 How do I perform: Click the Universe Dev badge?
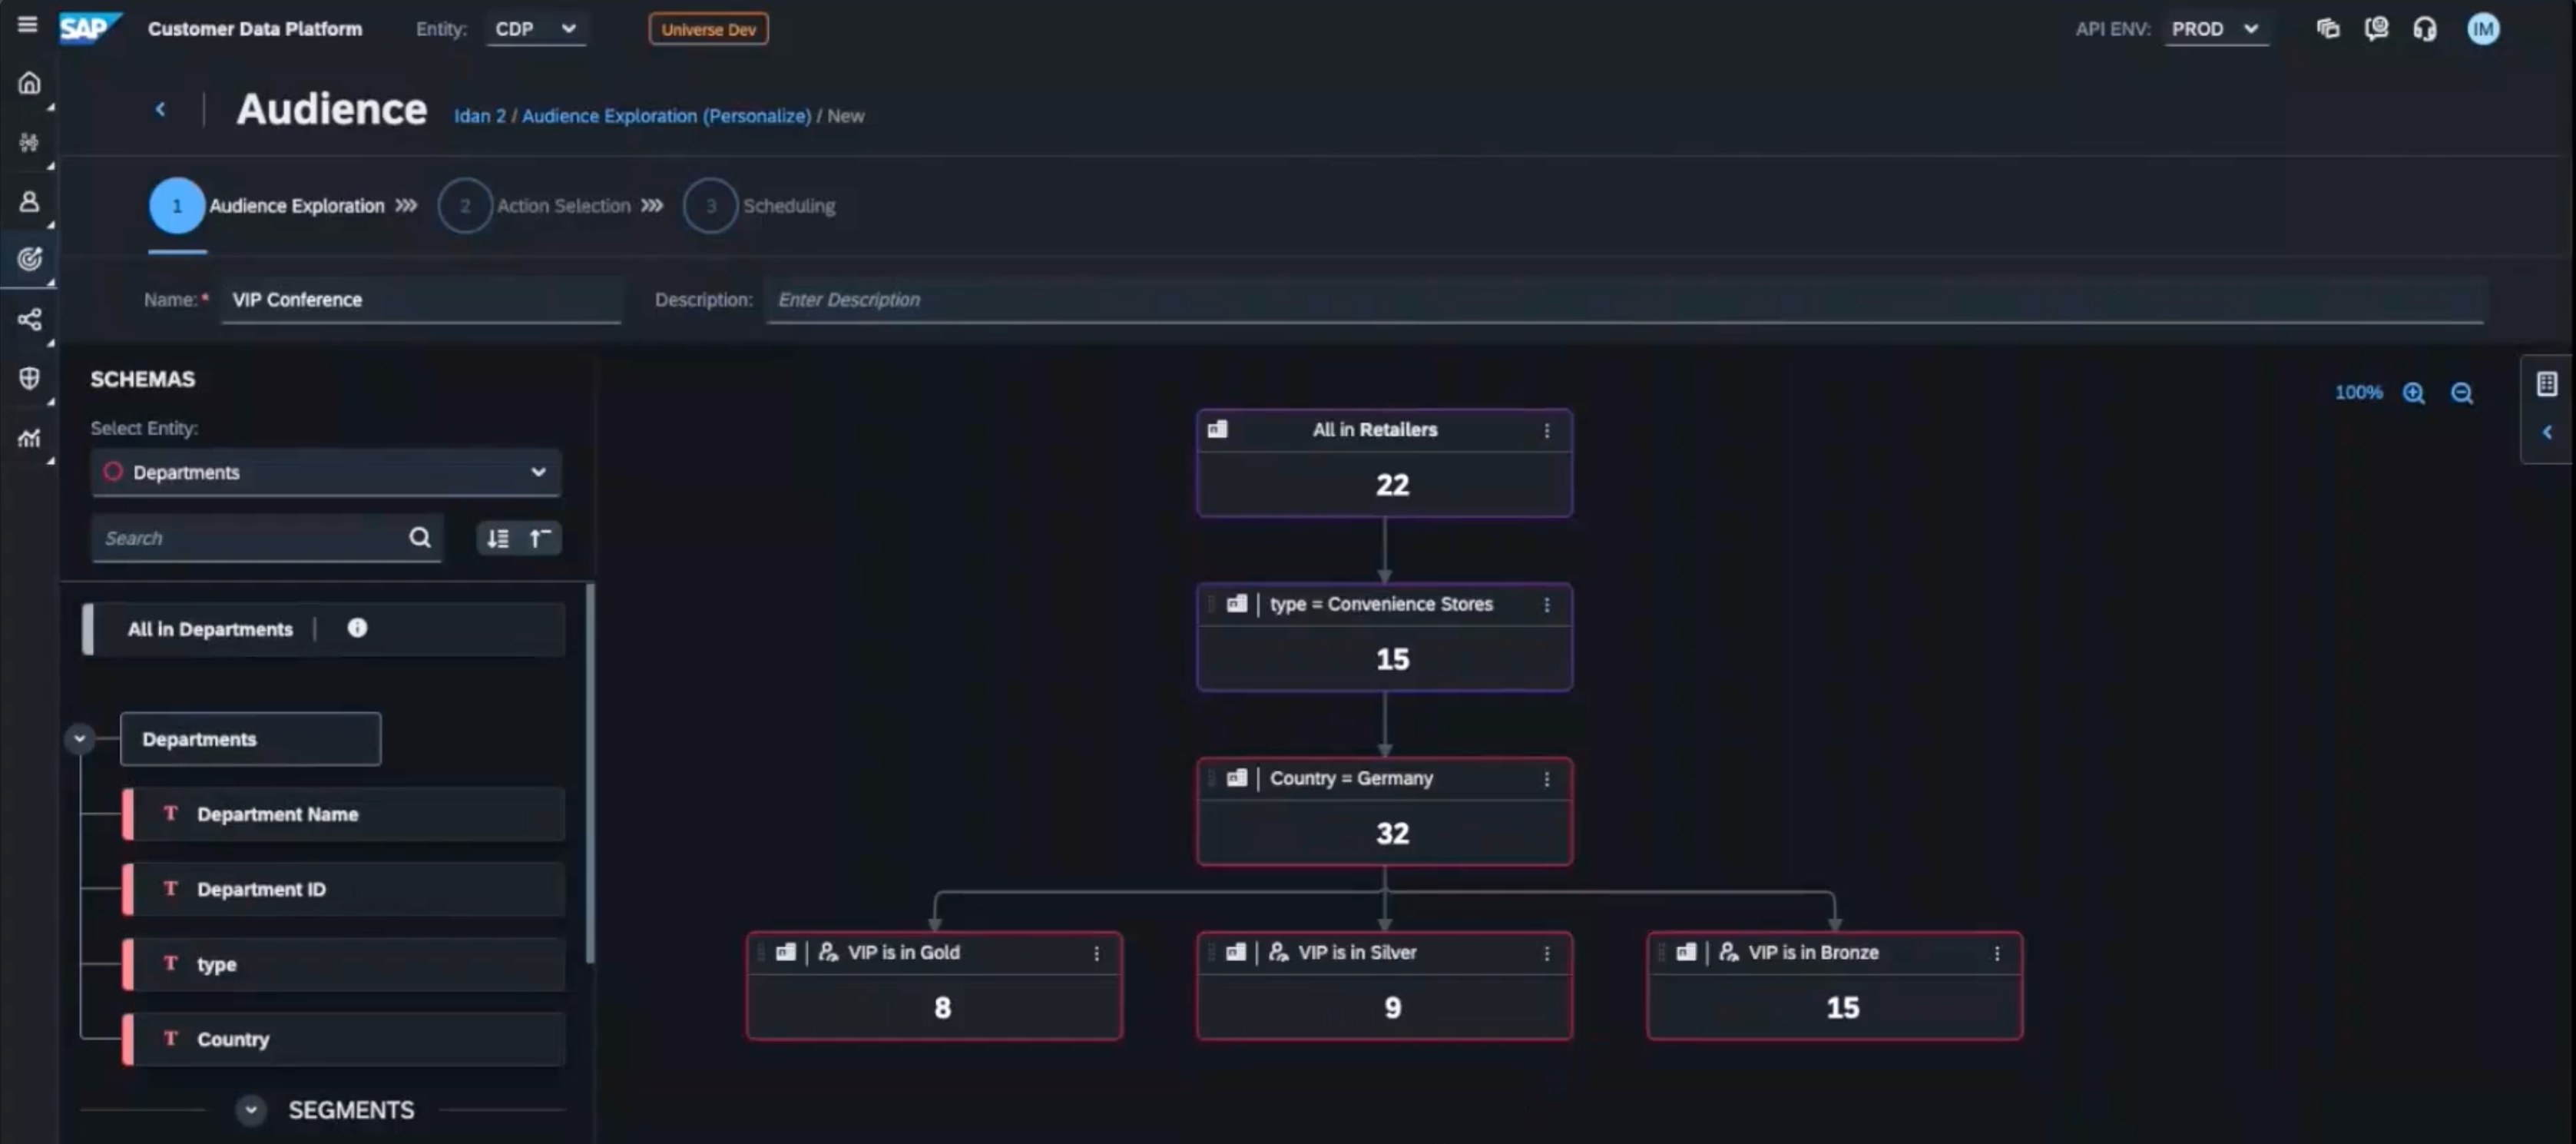coord(708,29)
